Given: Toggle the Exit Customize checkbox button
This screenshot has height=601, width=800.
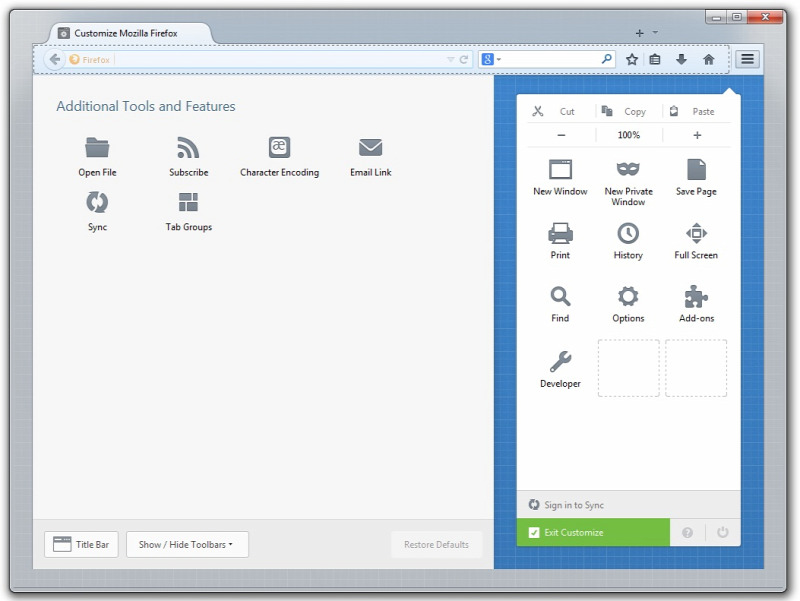Looking at the screenshot, I should pos(593,533).
